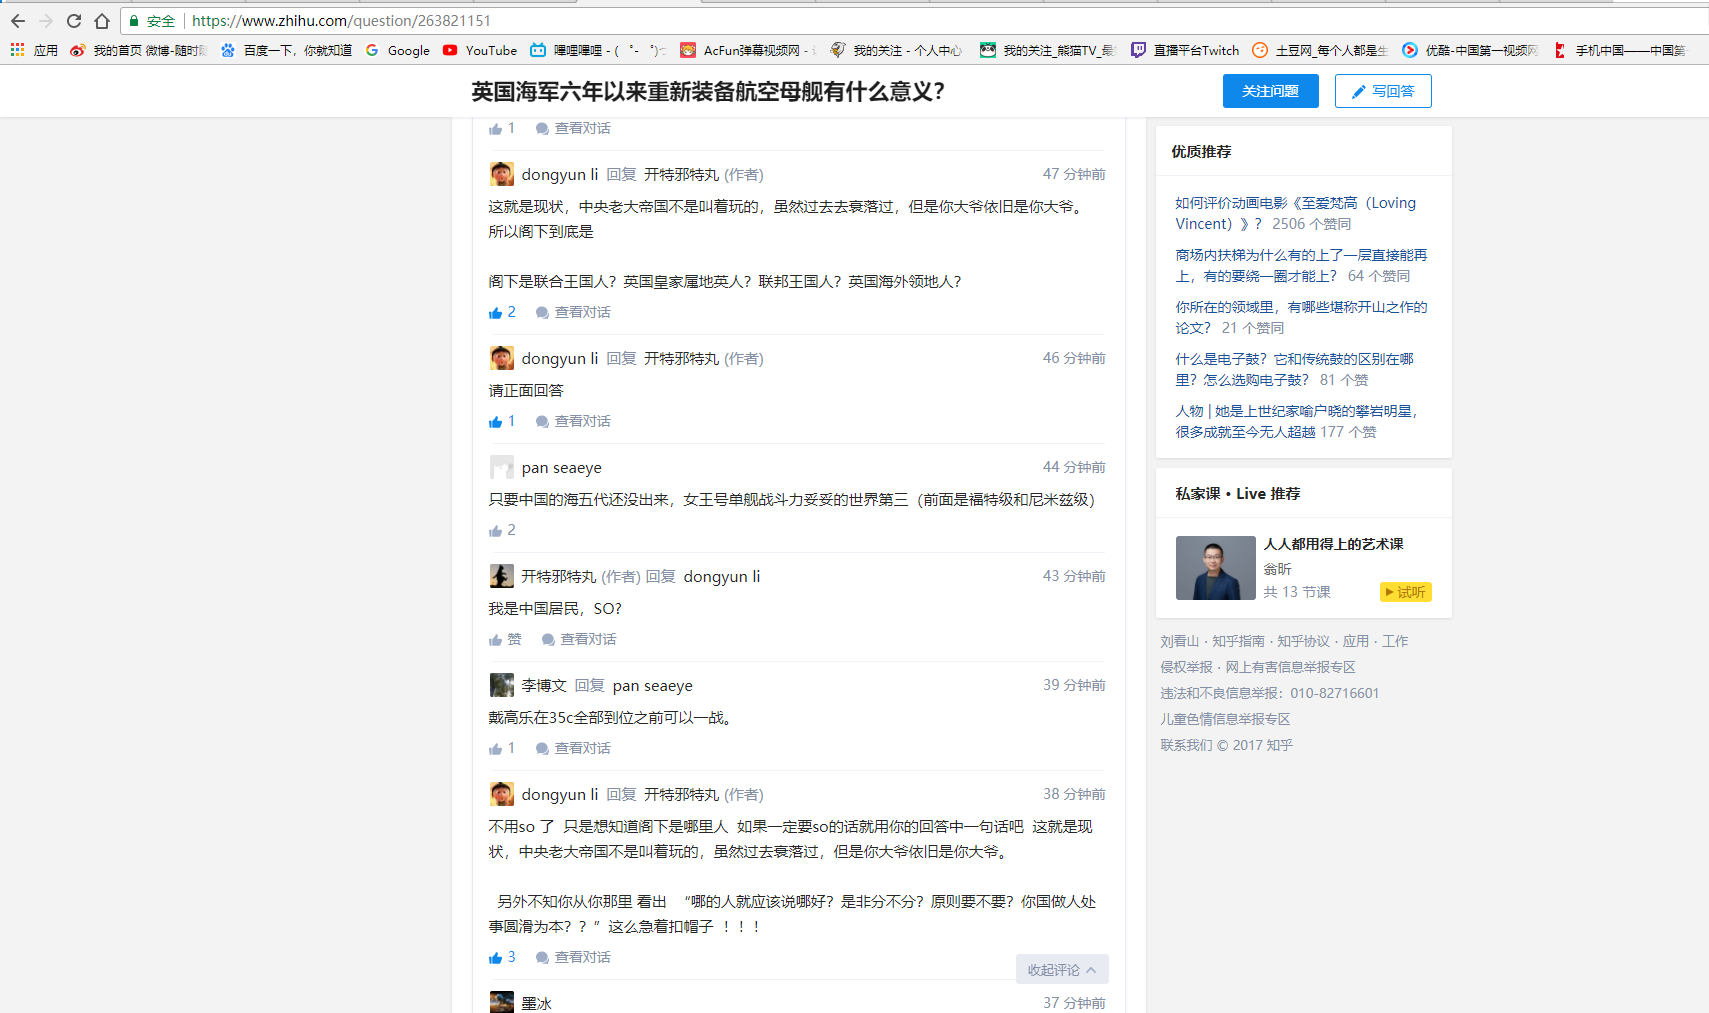Screen dimensions: 1709x1013
Task: Open the 网上有害信息举报专区 link
Action: click(1290, 667)
